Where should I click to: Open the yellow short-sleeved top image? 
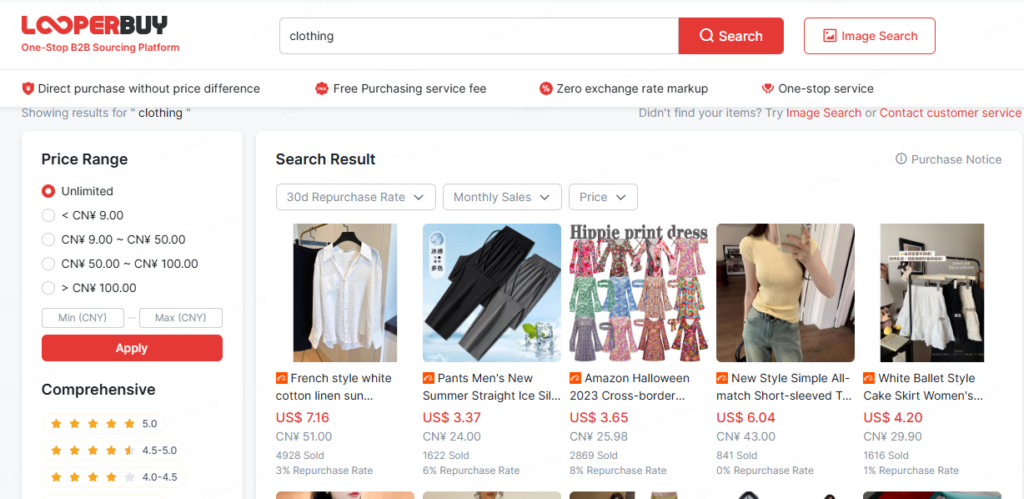pyautogui.click(x=786, y=293)
